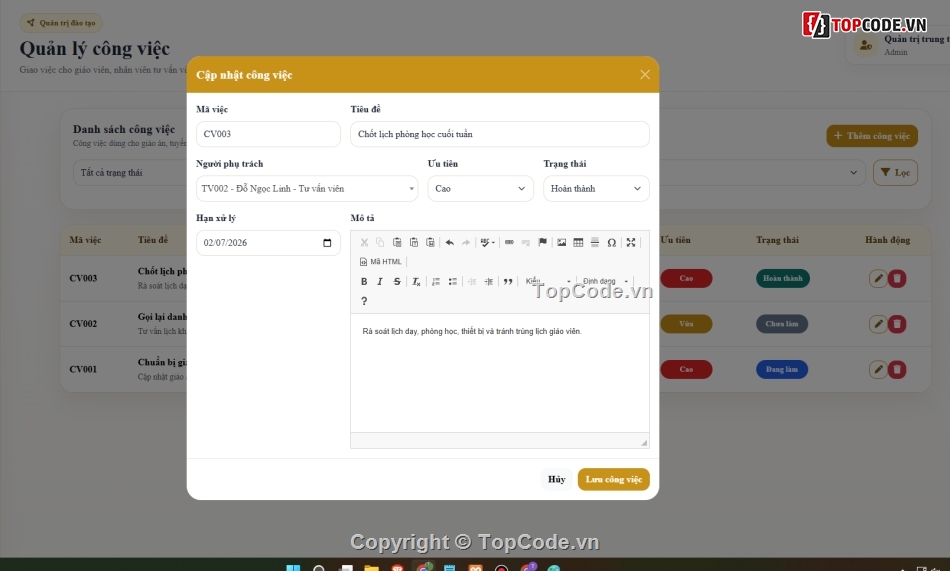Click the Tiêu đề input field

click(x=500, y=134)
